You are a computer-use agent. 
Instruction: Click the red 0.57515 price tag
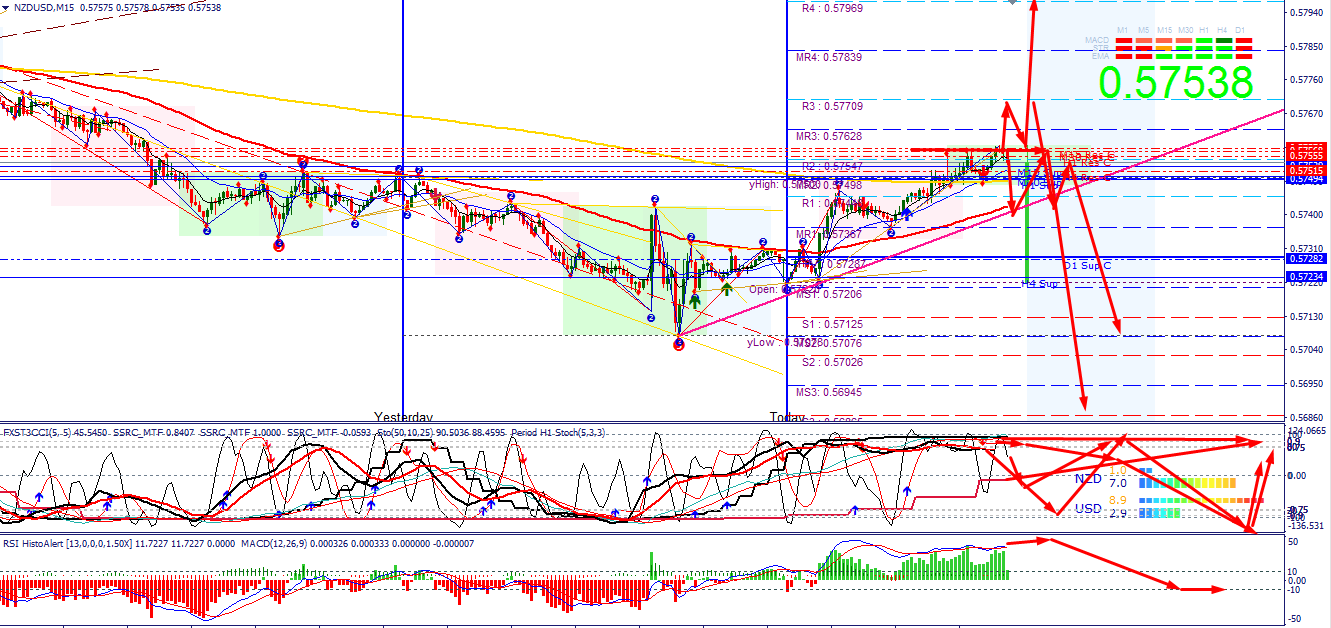[1307, 172]
